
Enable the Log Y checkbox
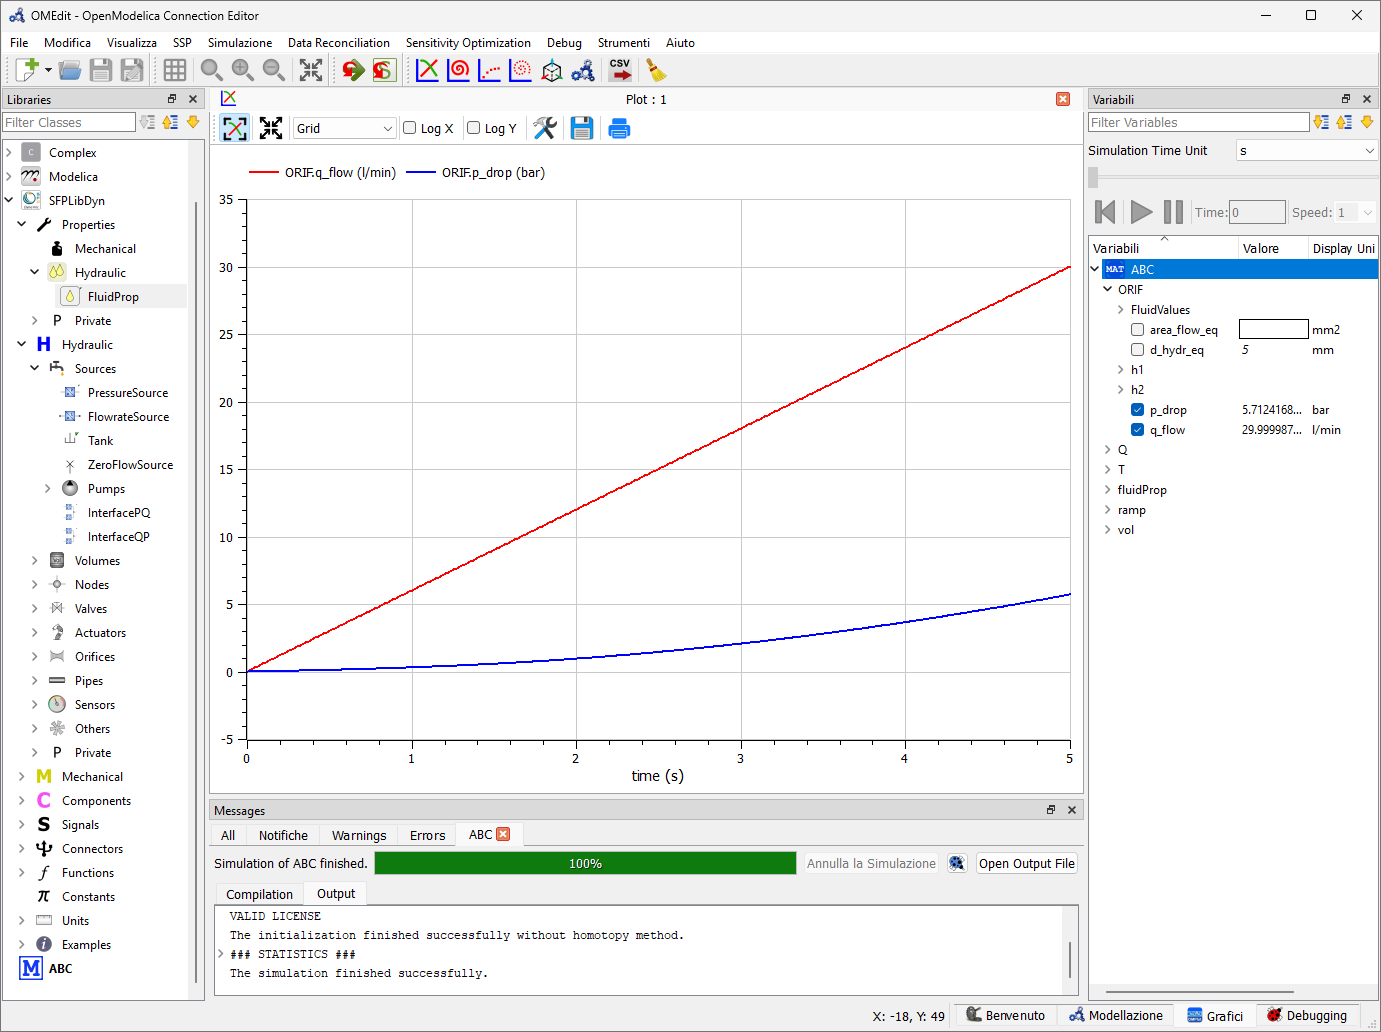coord(474,128)
